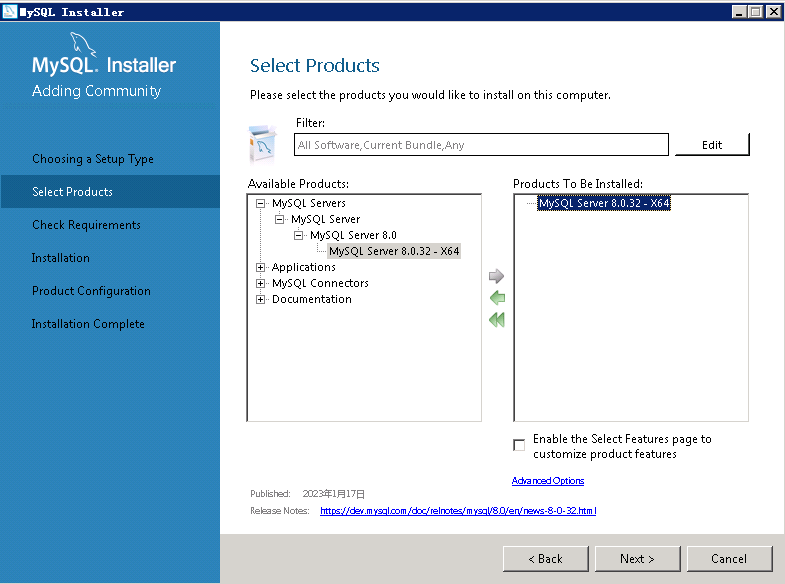Select the MySQL Servers label in the tree

[309, 203]
